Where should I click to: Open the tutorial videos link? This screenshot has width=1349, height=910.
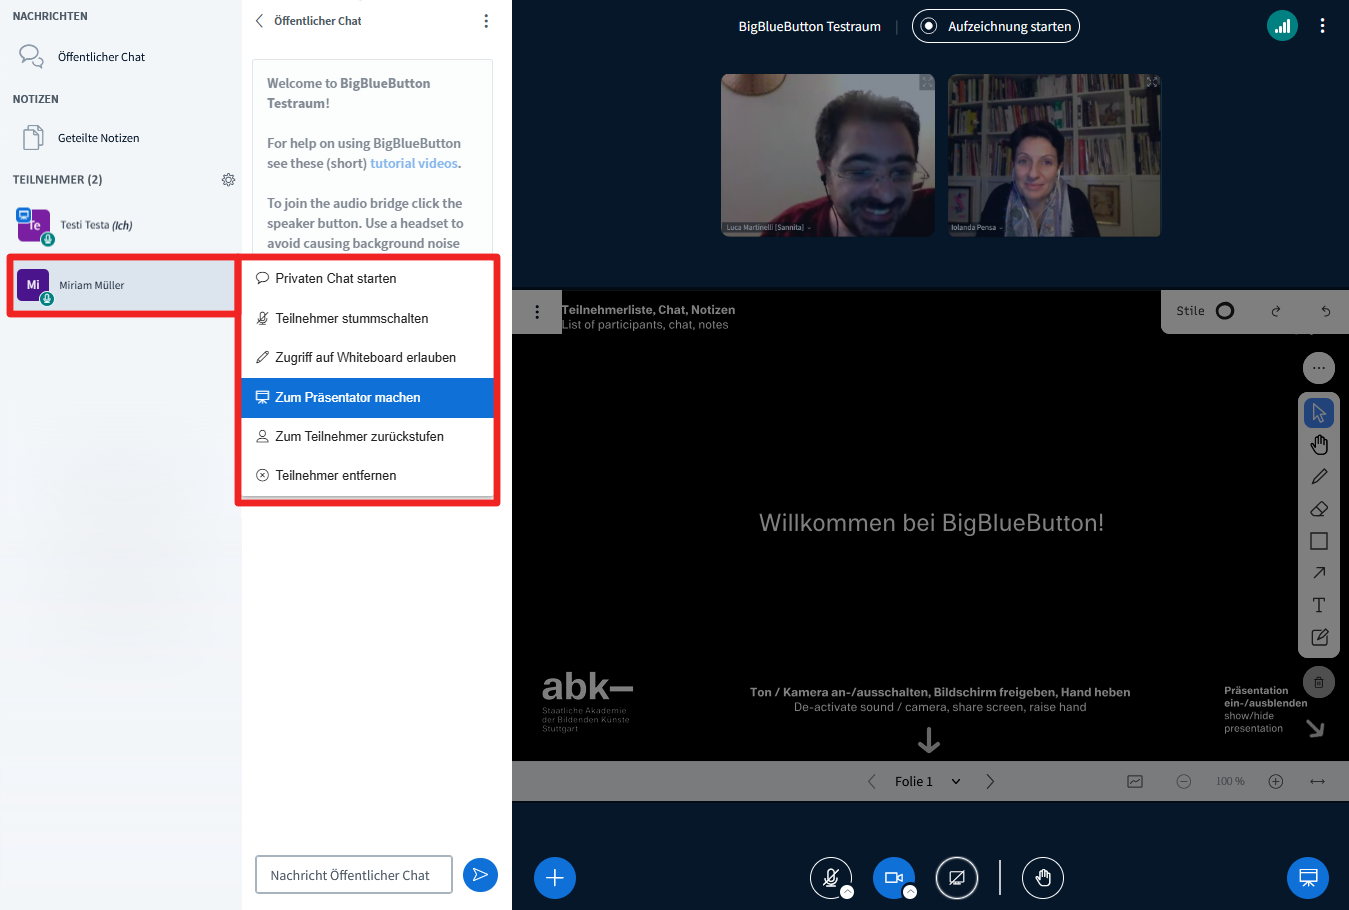(x=414, y=163)
